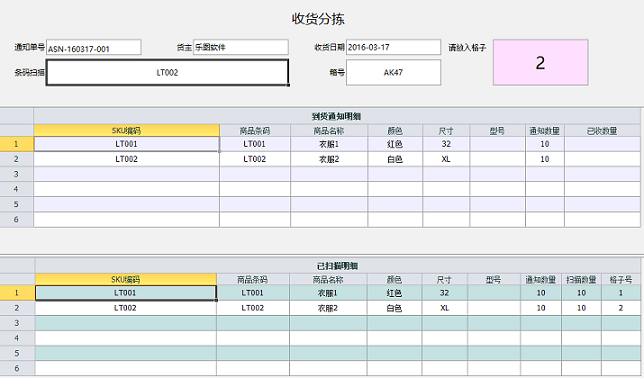Viewport: 644px width, 378px height.
Task: Sort by SKU编码 header in 到货通知明细 table
Action: (126, 131)
